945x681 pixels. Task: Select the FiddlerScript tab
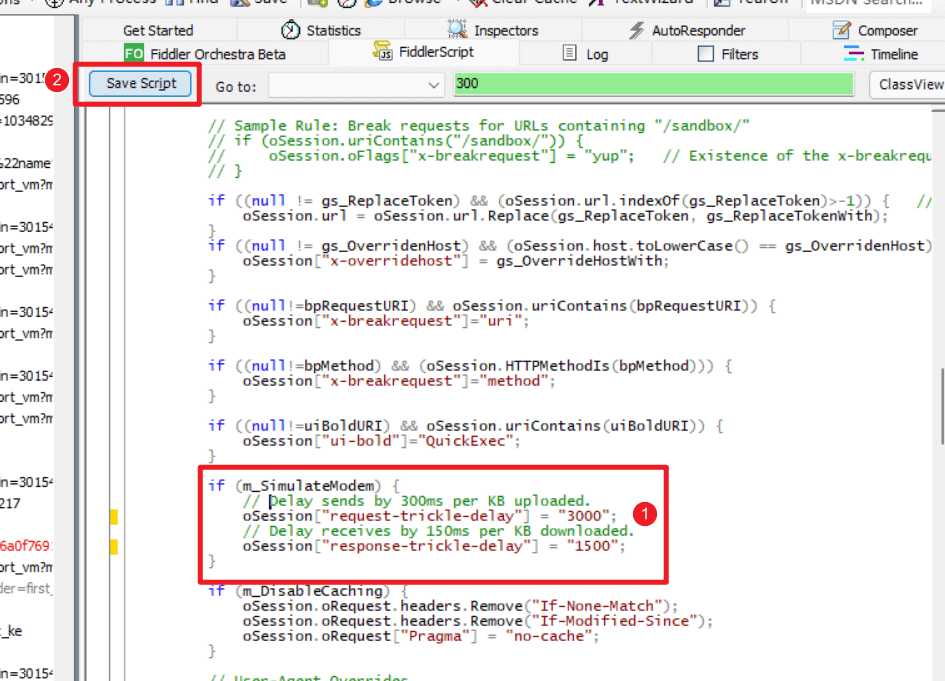424,52
